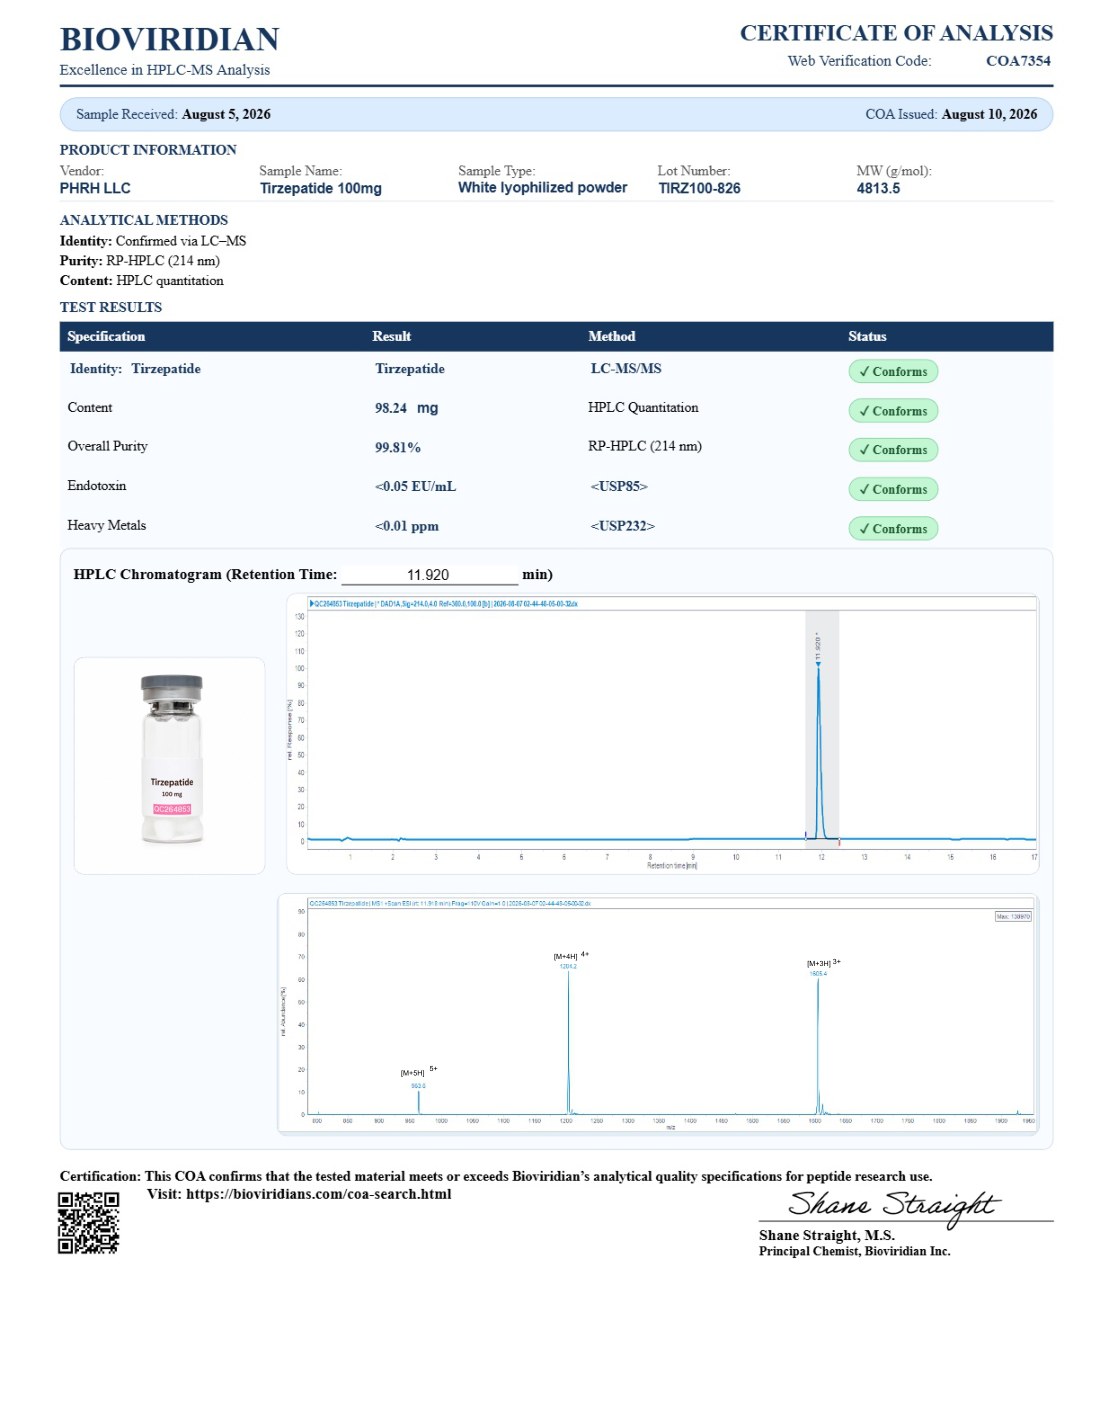Image resolution: width=1100 pixels, height=1424 pixels.
Task: Click the [M+4H] 4+ mass peak label
Action: (571, 956)
